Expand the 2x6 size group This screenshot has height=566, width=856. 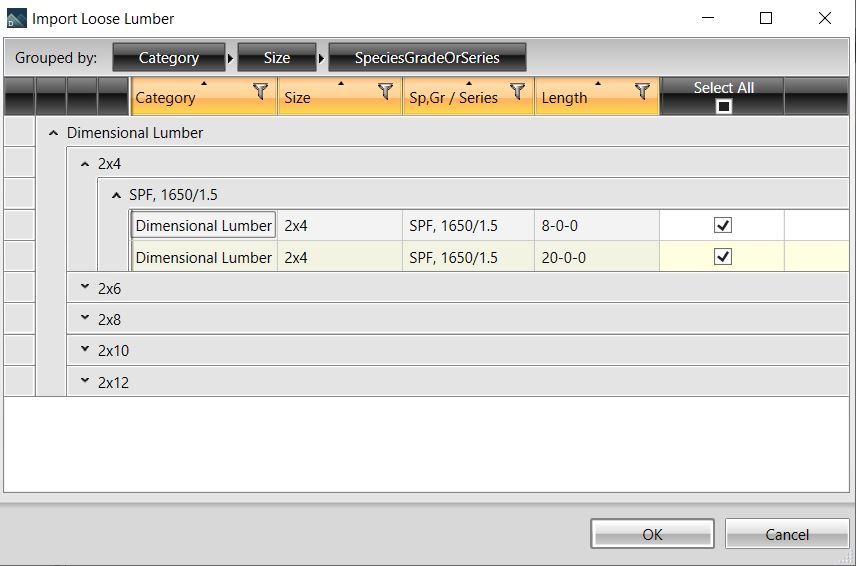[85, 288]
